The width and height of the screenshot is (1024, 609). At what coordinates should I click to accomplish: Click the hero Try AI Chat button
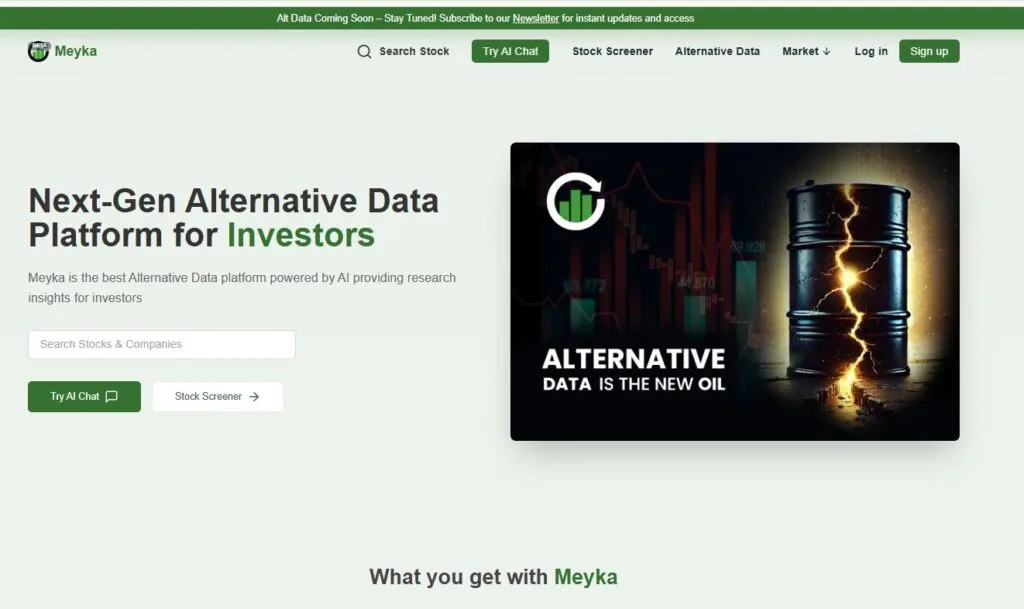[x=84, y=396]
